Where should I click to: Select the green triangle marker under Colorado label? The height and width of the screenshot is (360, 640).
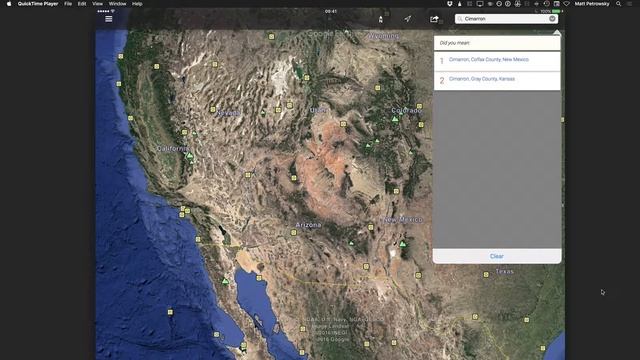click(395, 119)
